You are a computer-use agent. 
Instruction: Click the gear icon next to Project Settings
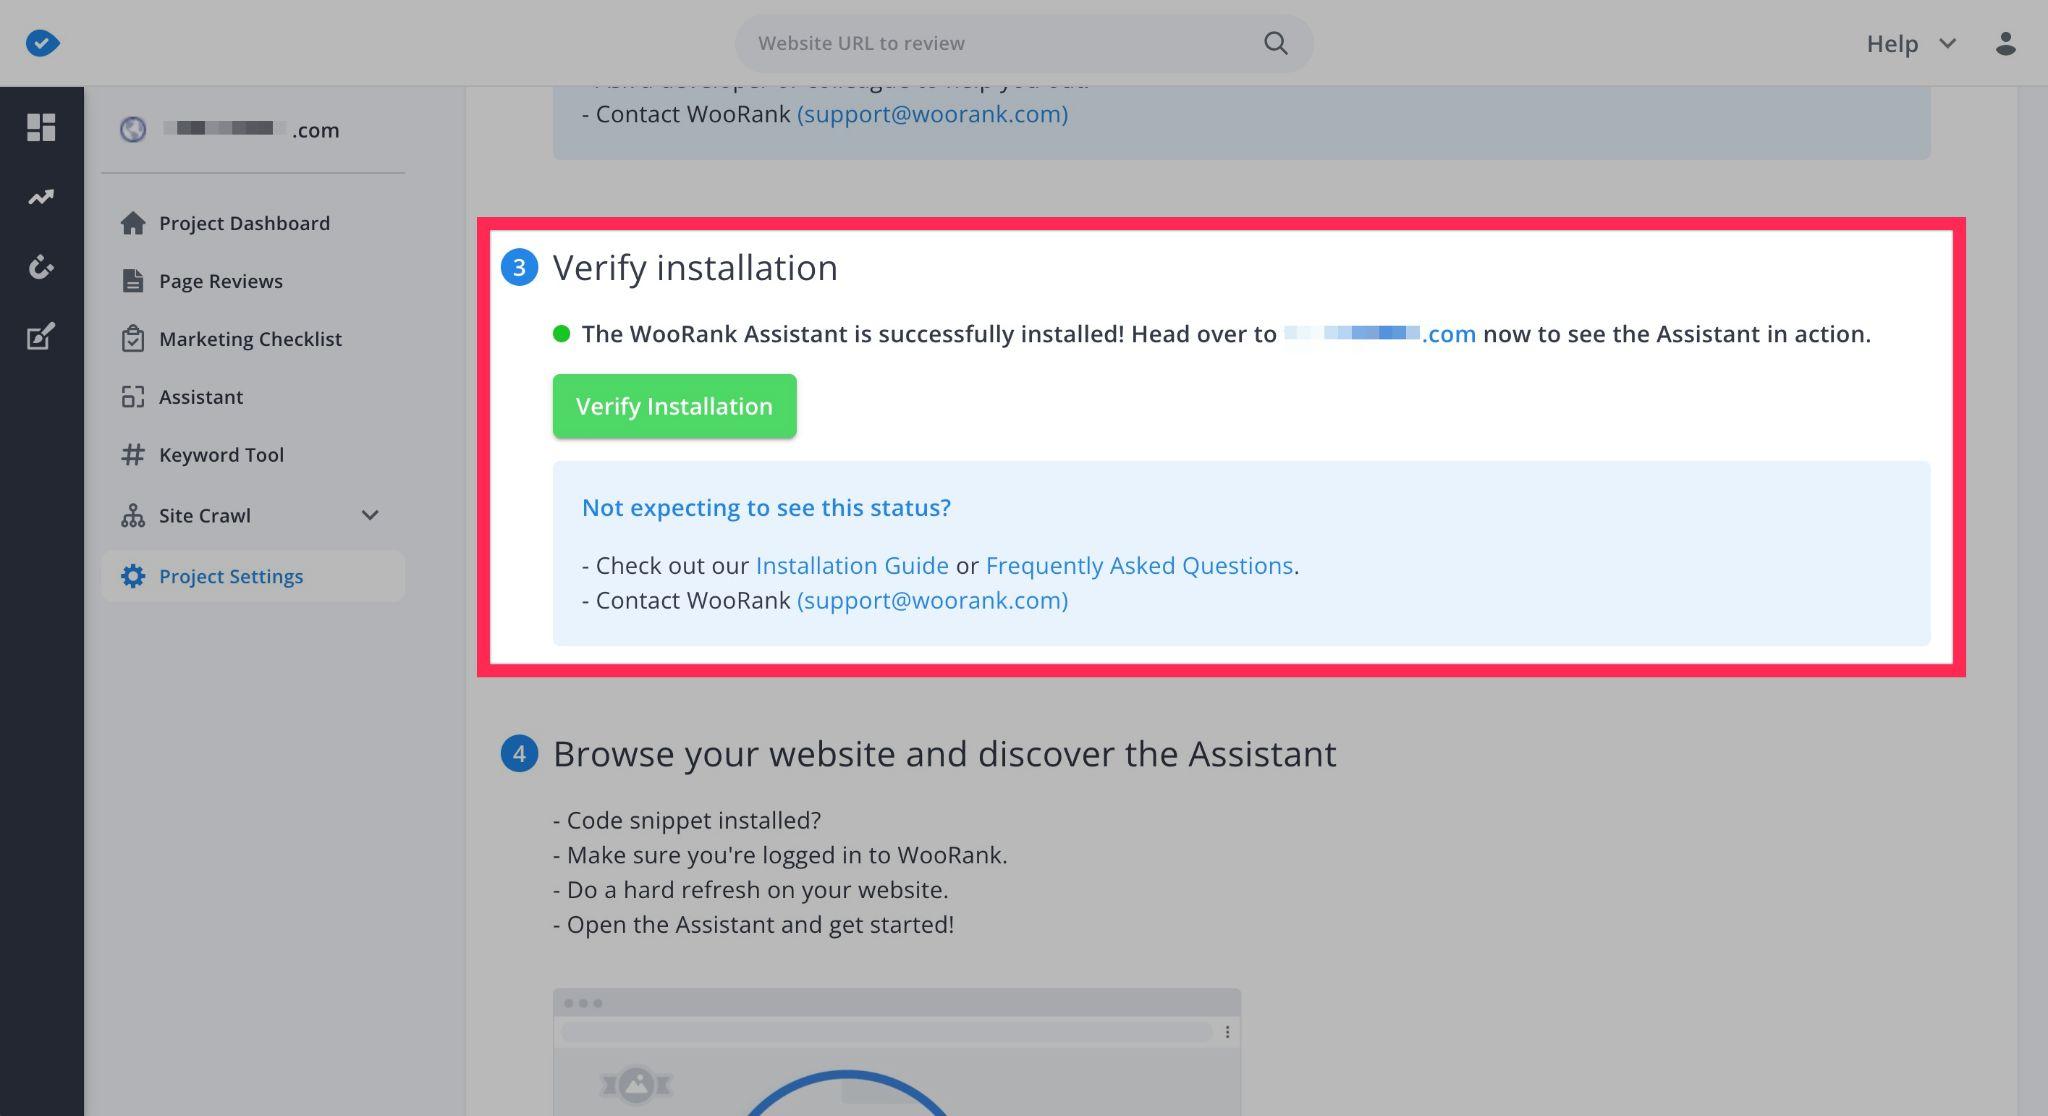click(133, 576)
